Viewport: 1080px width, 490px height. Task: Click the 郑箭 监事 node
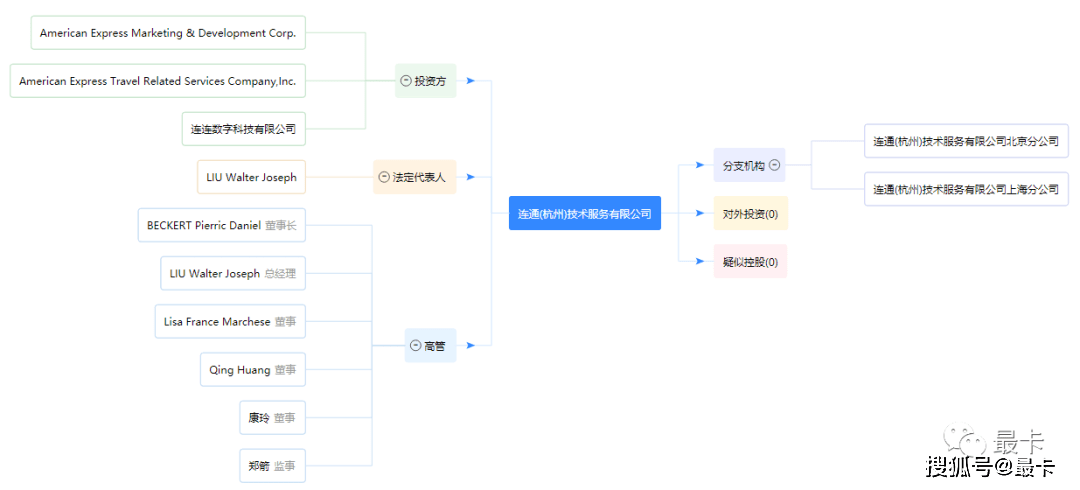pyautogui.click(x=273, y=466)
